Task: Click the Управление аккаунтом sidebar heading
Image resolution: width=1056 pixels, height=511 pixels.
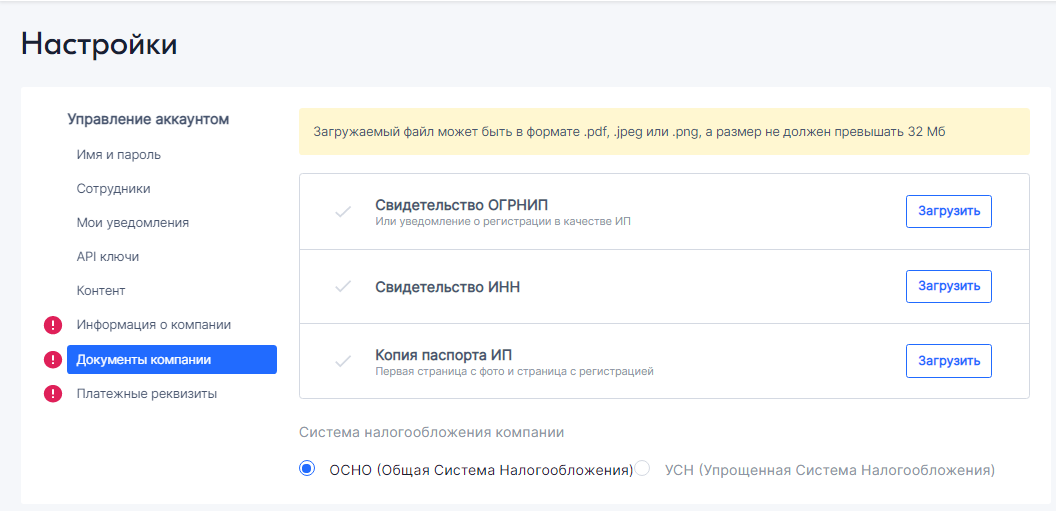Action: tap(148, 120)
